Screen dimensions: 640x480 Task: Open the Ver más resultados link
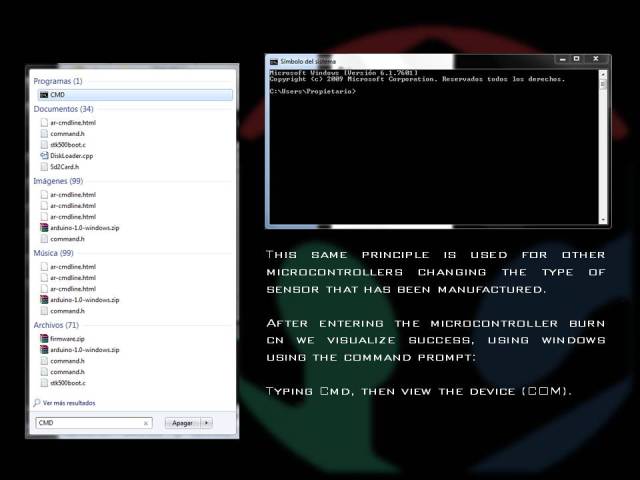coord(69,403)
